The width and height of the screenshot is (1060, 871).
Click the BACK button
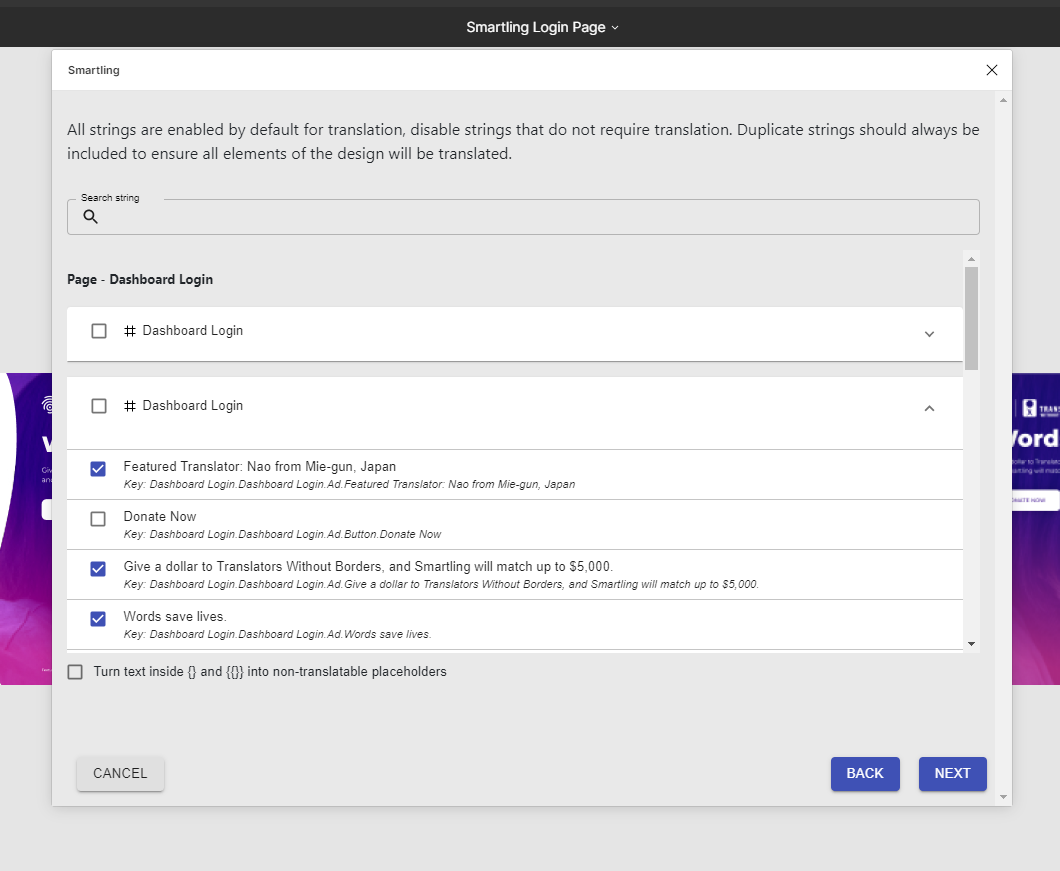865,773
